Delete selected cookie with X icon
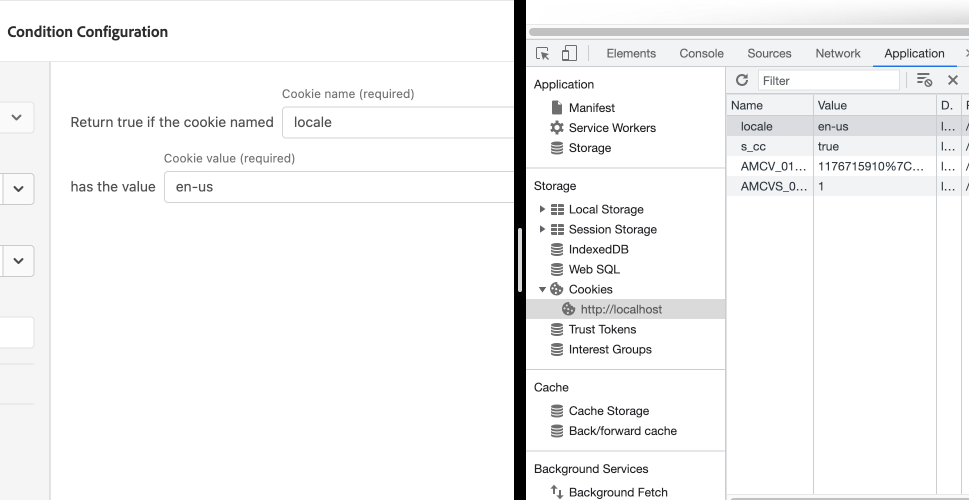 click(952, 80)
